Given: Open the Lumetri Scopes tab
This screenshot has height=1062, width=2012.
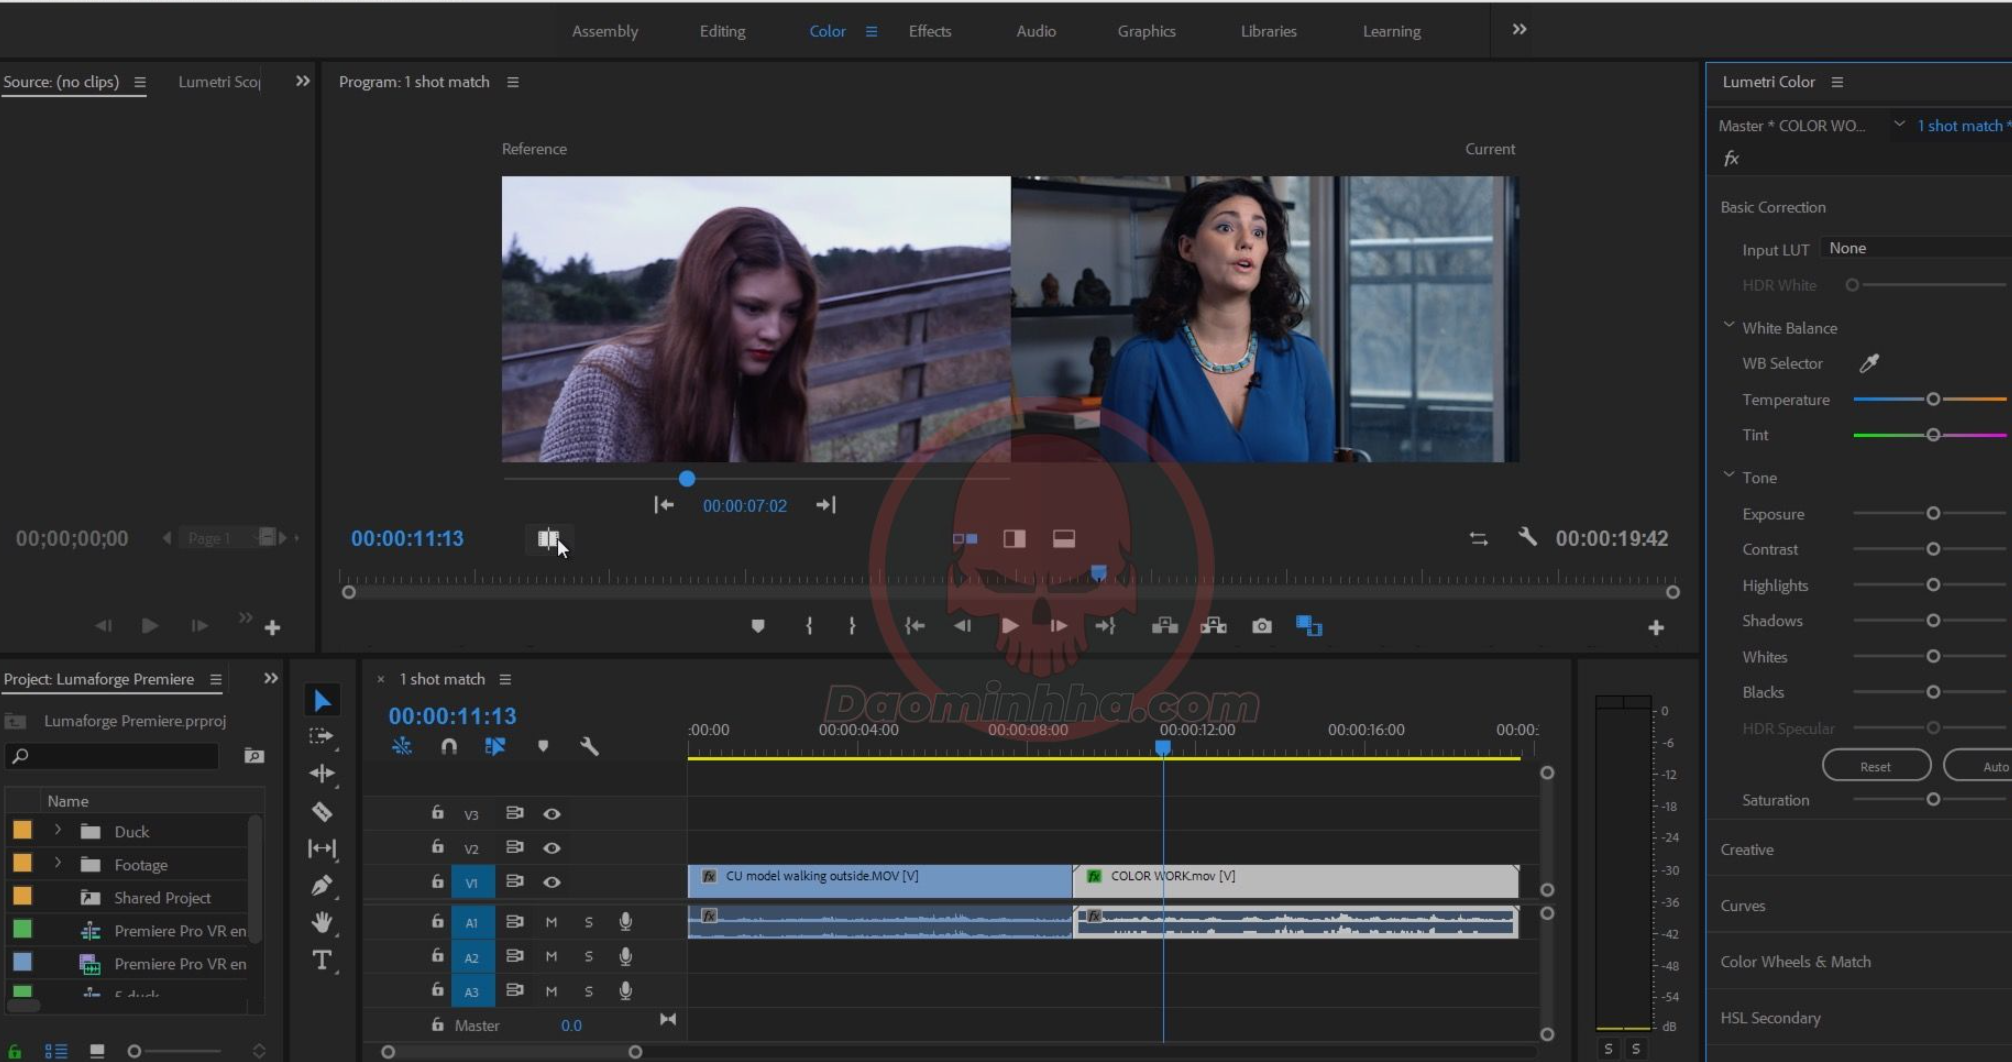Looking at the screenshot, I should coord(219,82).
